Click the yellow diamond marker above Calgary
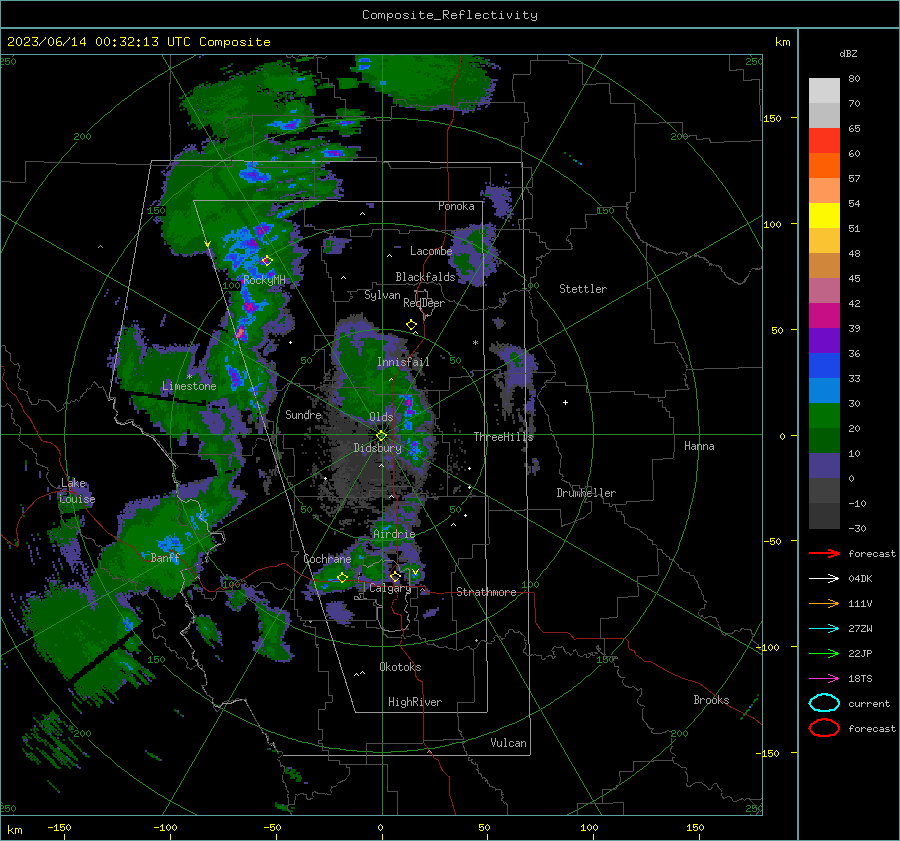 (x=395, y=576)
